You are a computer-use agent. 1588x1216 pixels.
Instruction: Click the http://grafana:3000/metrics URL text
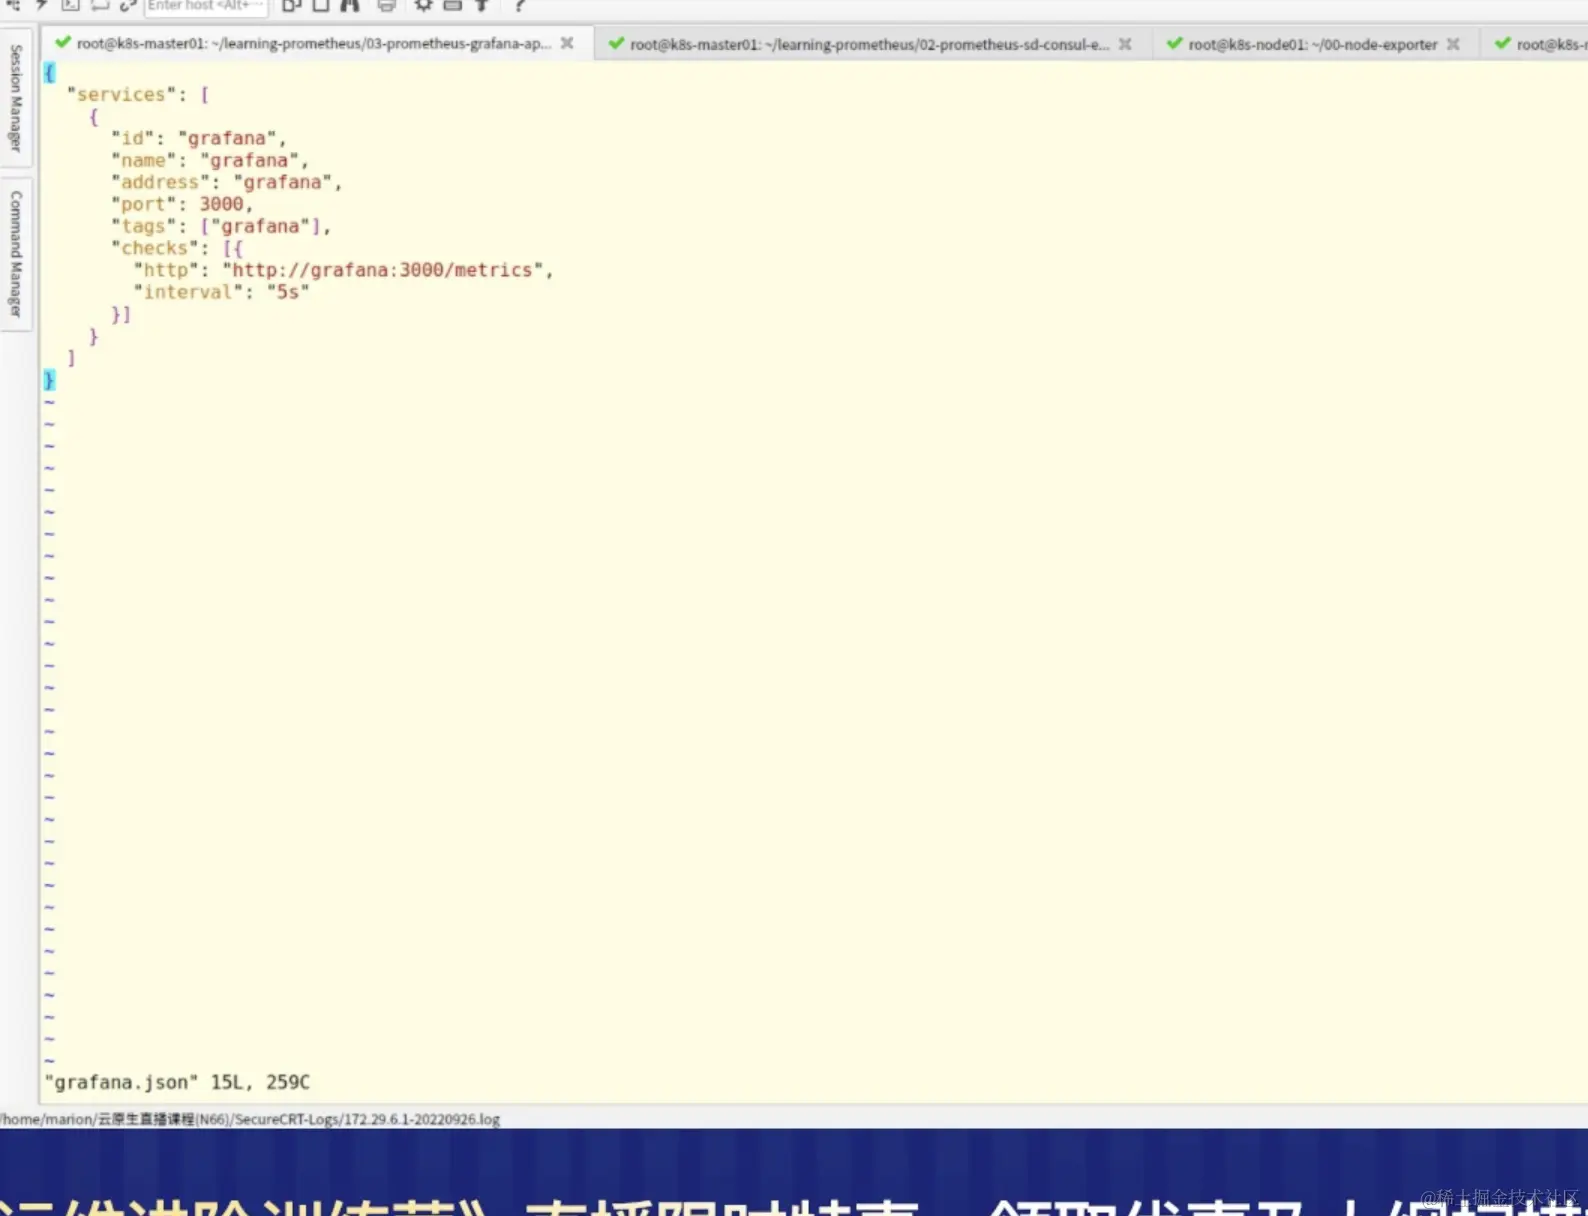click(382, 270)
